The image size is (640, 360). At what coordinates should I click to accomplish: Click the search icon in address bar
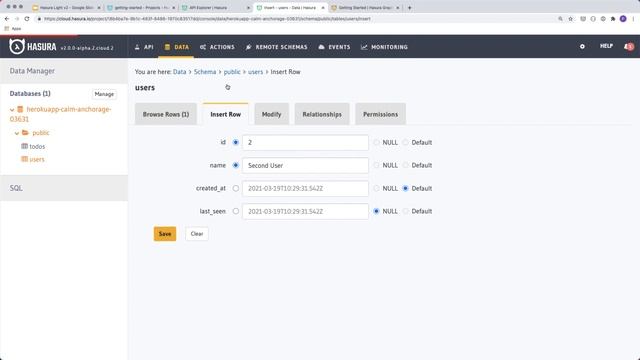point(560,19)
